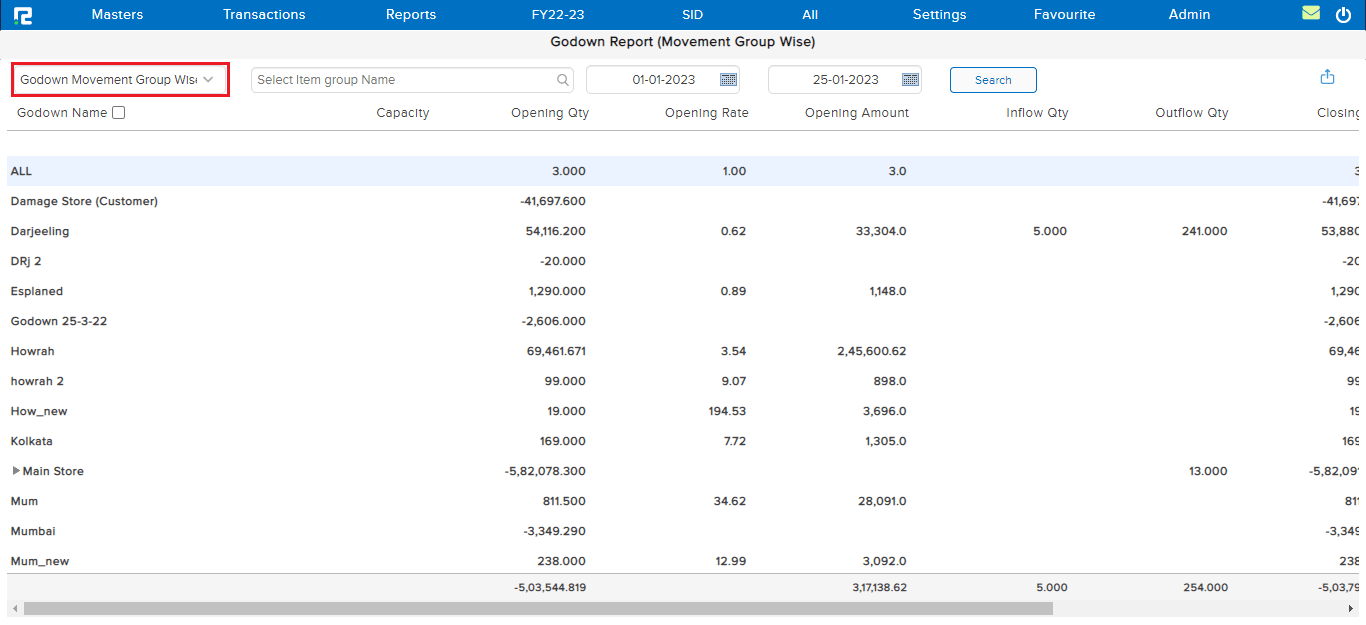The image size is (1366, 625).
Task: Click the power logout icon
Action: 1343,15
